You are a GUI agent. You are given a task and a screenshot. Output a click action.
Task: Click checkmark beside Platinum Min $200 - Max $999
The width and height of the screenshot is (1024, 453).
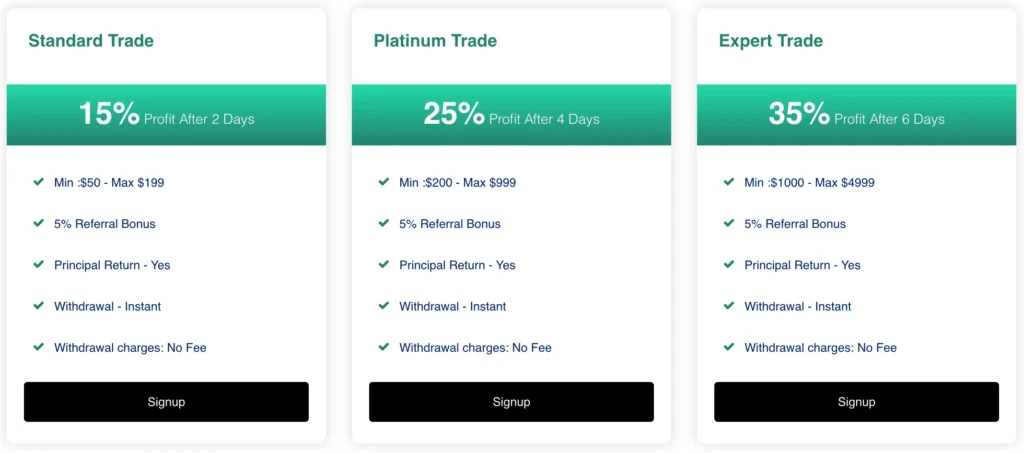tap(384, 182)
